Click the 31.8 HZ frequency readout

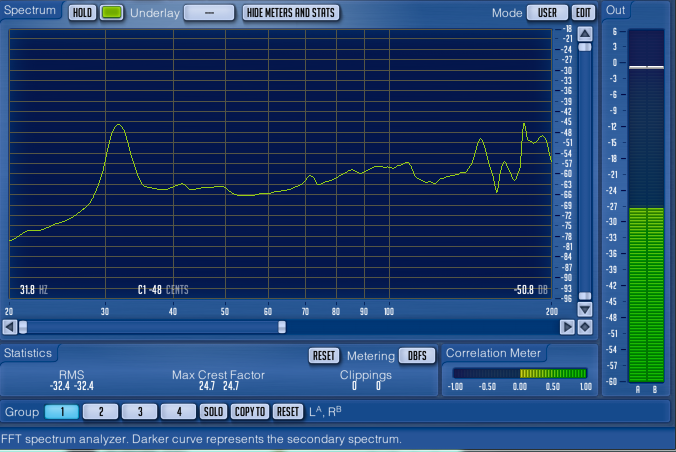click(x=34, y=290)
